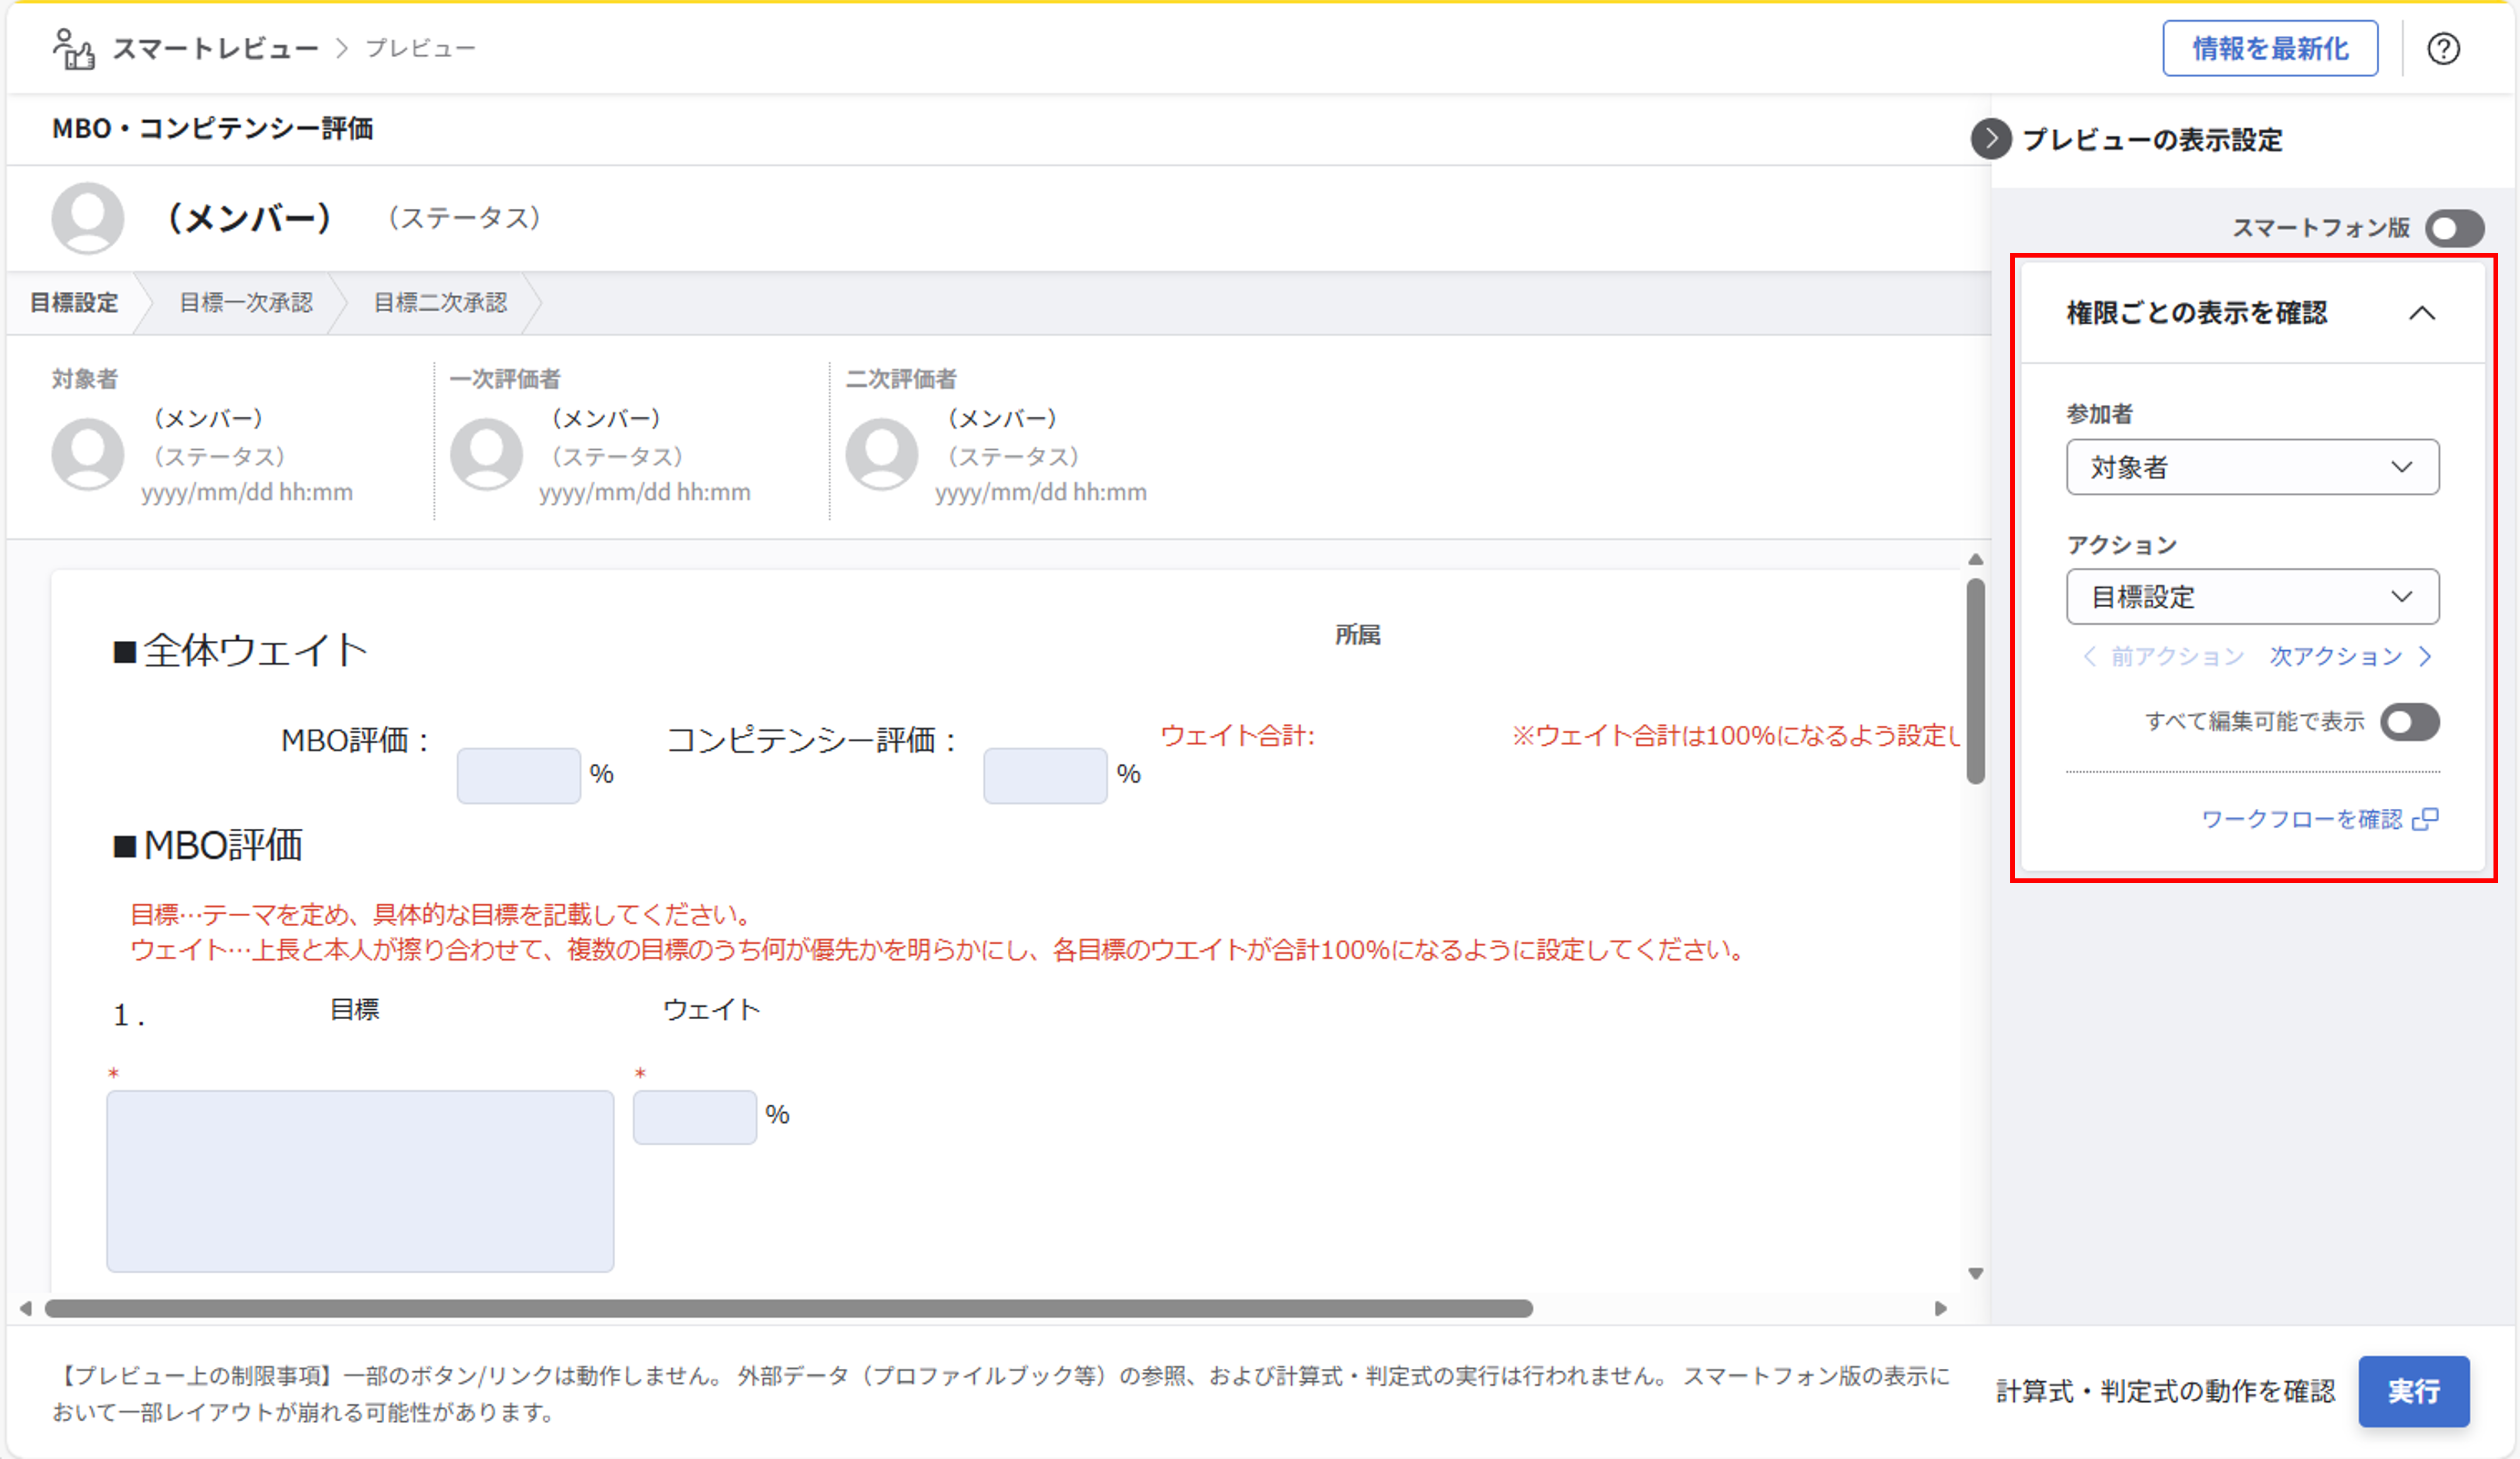Click the help question mark icon
Screen dimensions: 2520x1459
pyautogui.click(x=2443, y=48)
